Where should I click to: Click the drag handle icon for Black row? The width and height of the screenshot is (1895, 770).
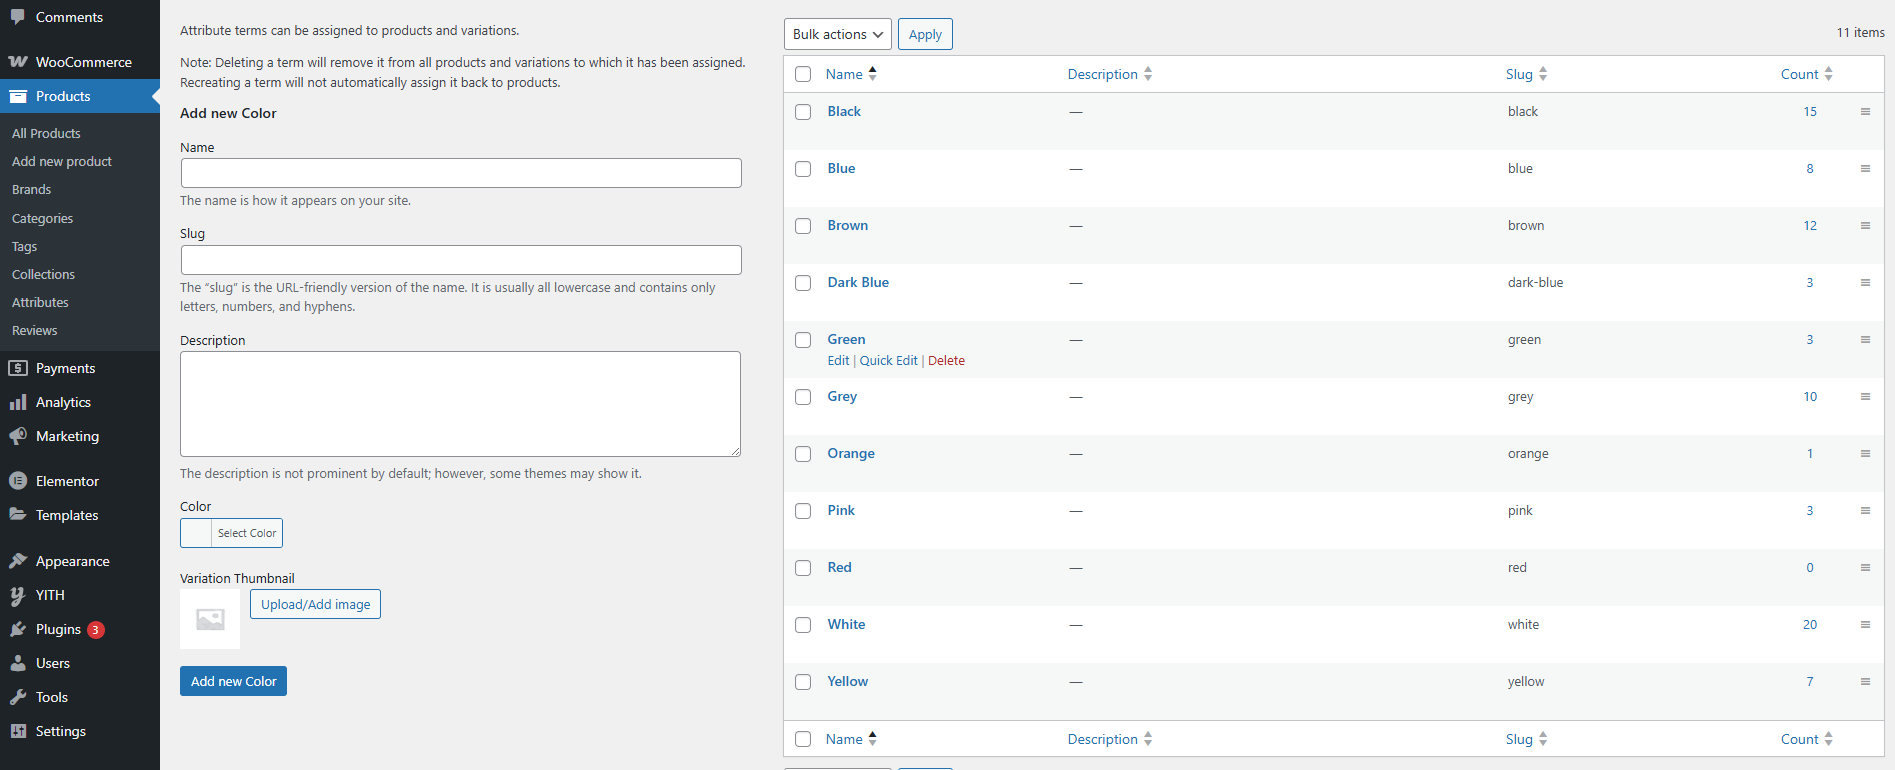pyautogui.click(x=1865, y=112)
